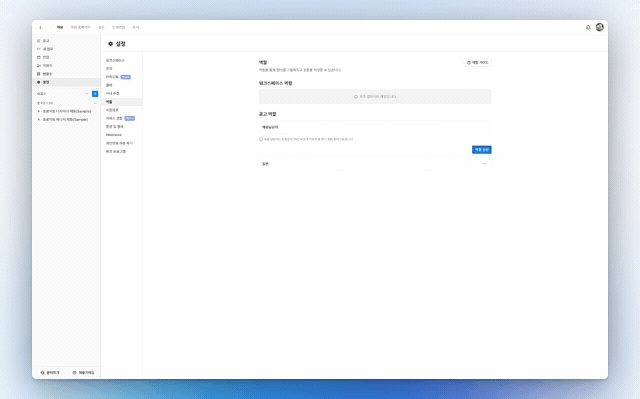
Task: Open the 역할 가이드 button
Action: (478, 62)
